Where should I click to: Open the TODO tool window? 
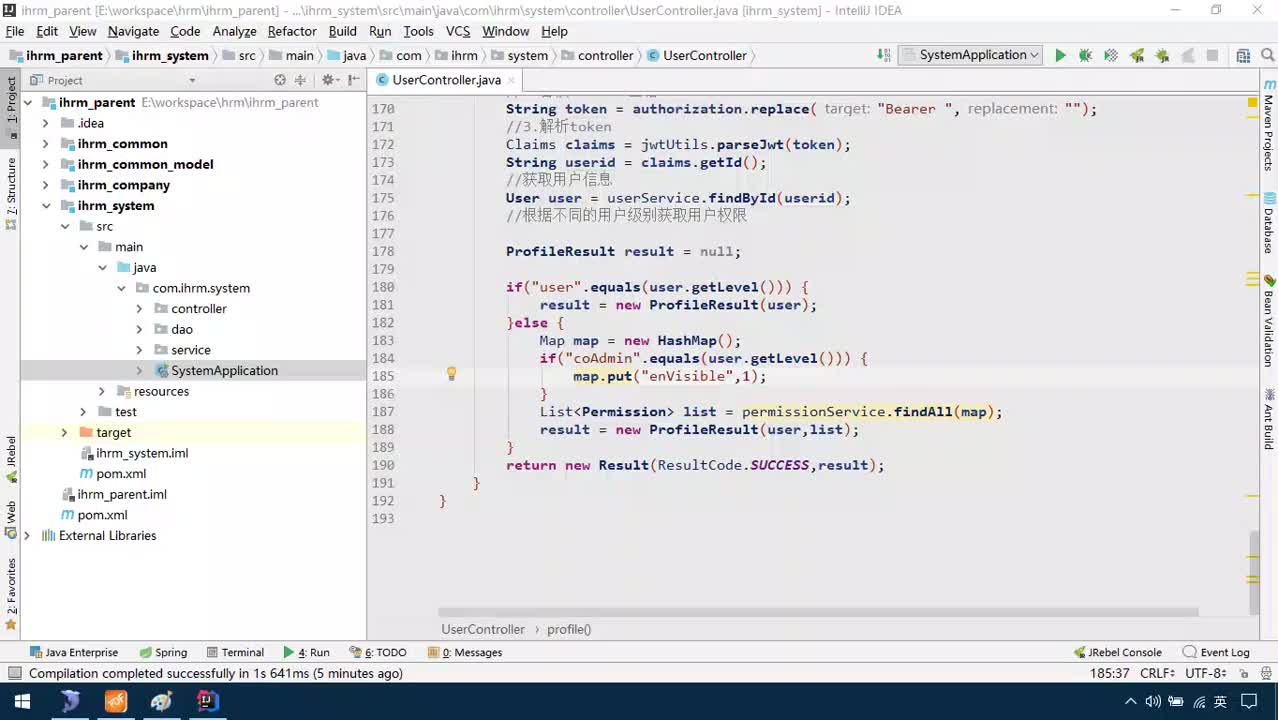pos(378,653)
